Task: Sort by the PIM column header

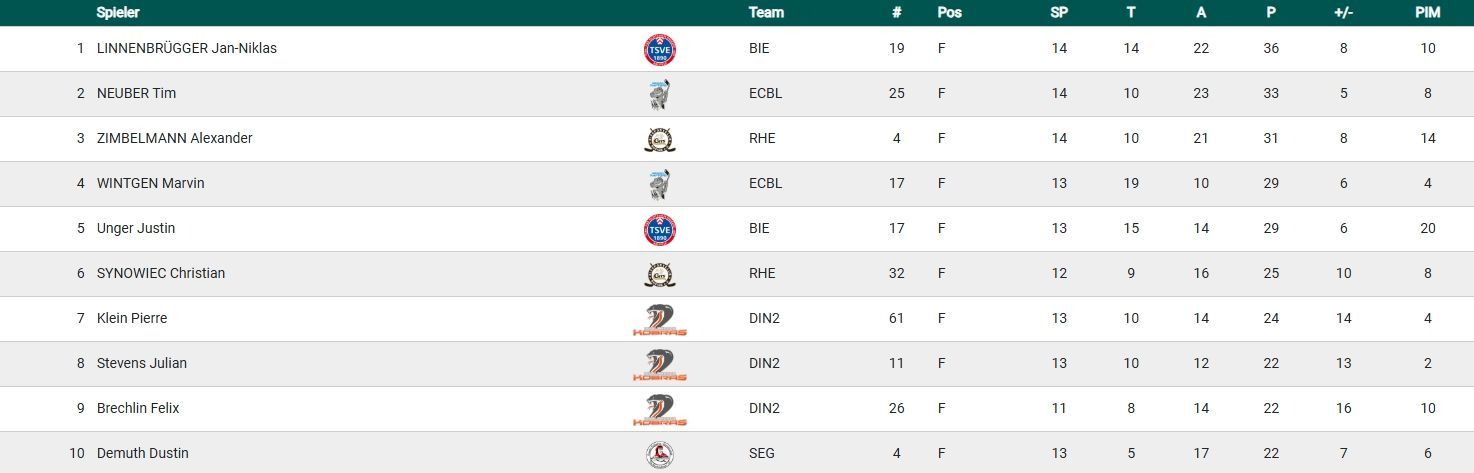Action: coord(1427,13)
